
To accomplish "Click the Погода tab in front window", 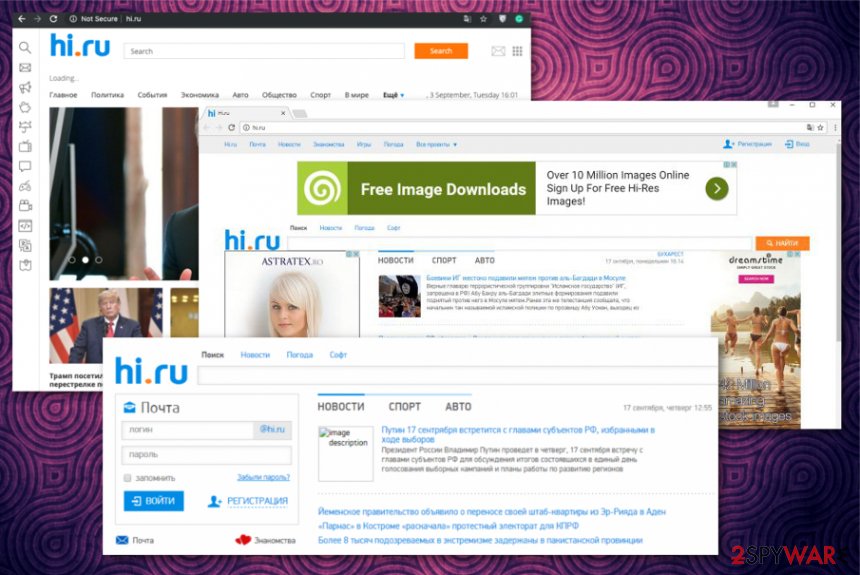I will [299, 355].
